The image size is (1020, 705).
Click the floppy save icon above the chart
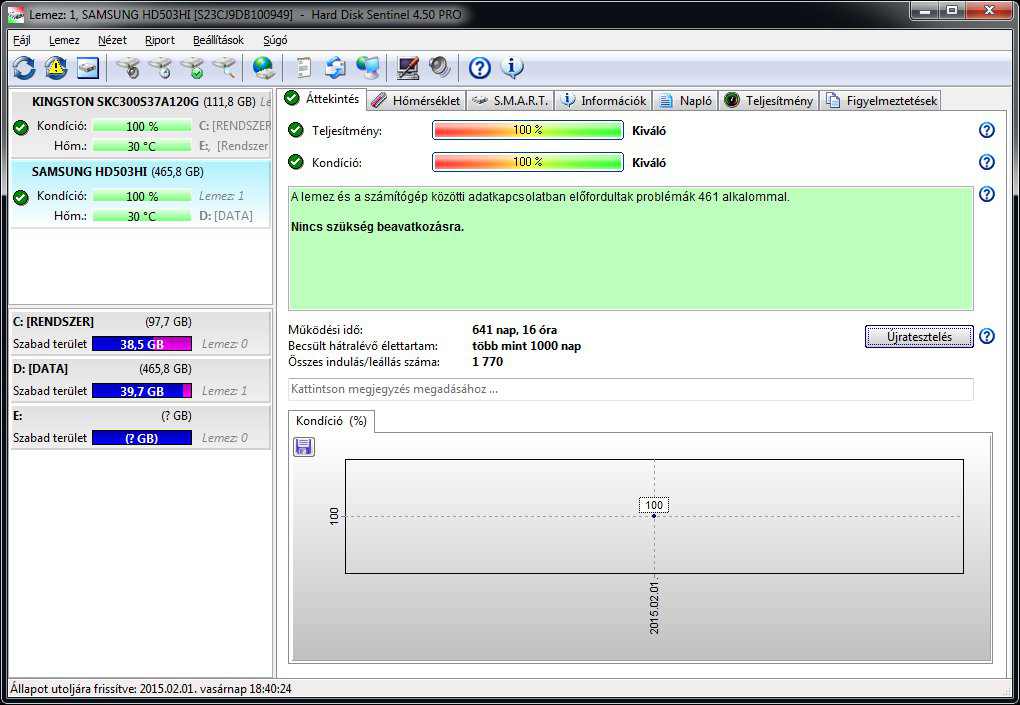click(x=304, y=447)
